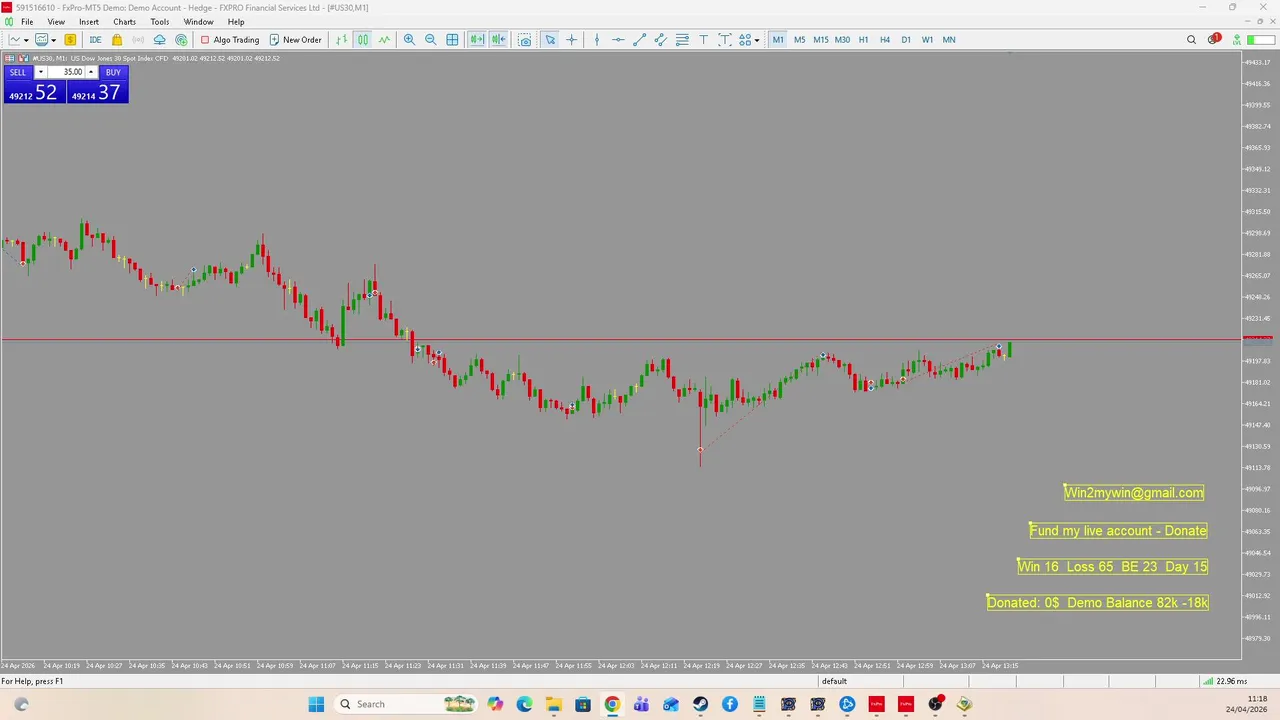Open the File menu
Screen dimensions: 1280x720
(x=27, y=22)
